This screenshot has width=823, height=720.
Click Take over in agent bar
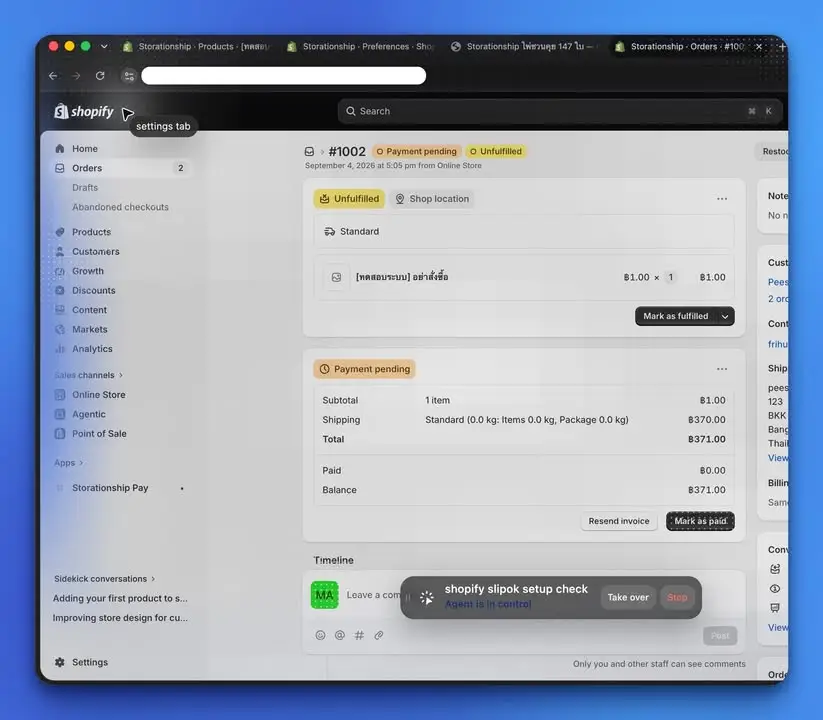(x=628, y=597)
